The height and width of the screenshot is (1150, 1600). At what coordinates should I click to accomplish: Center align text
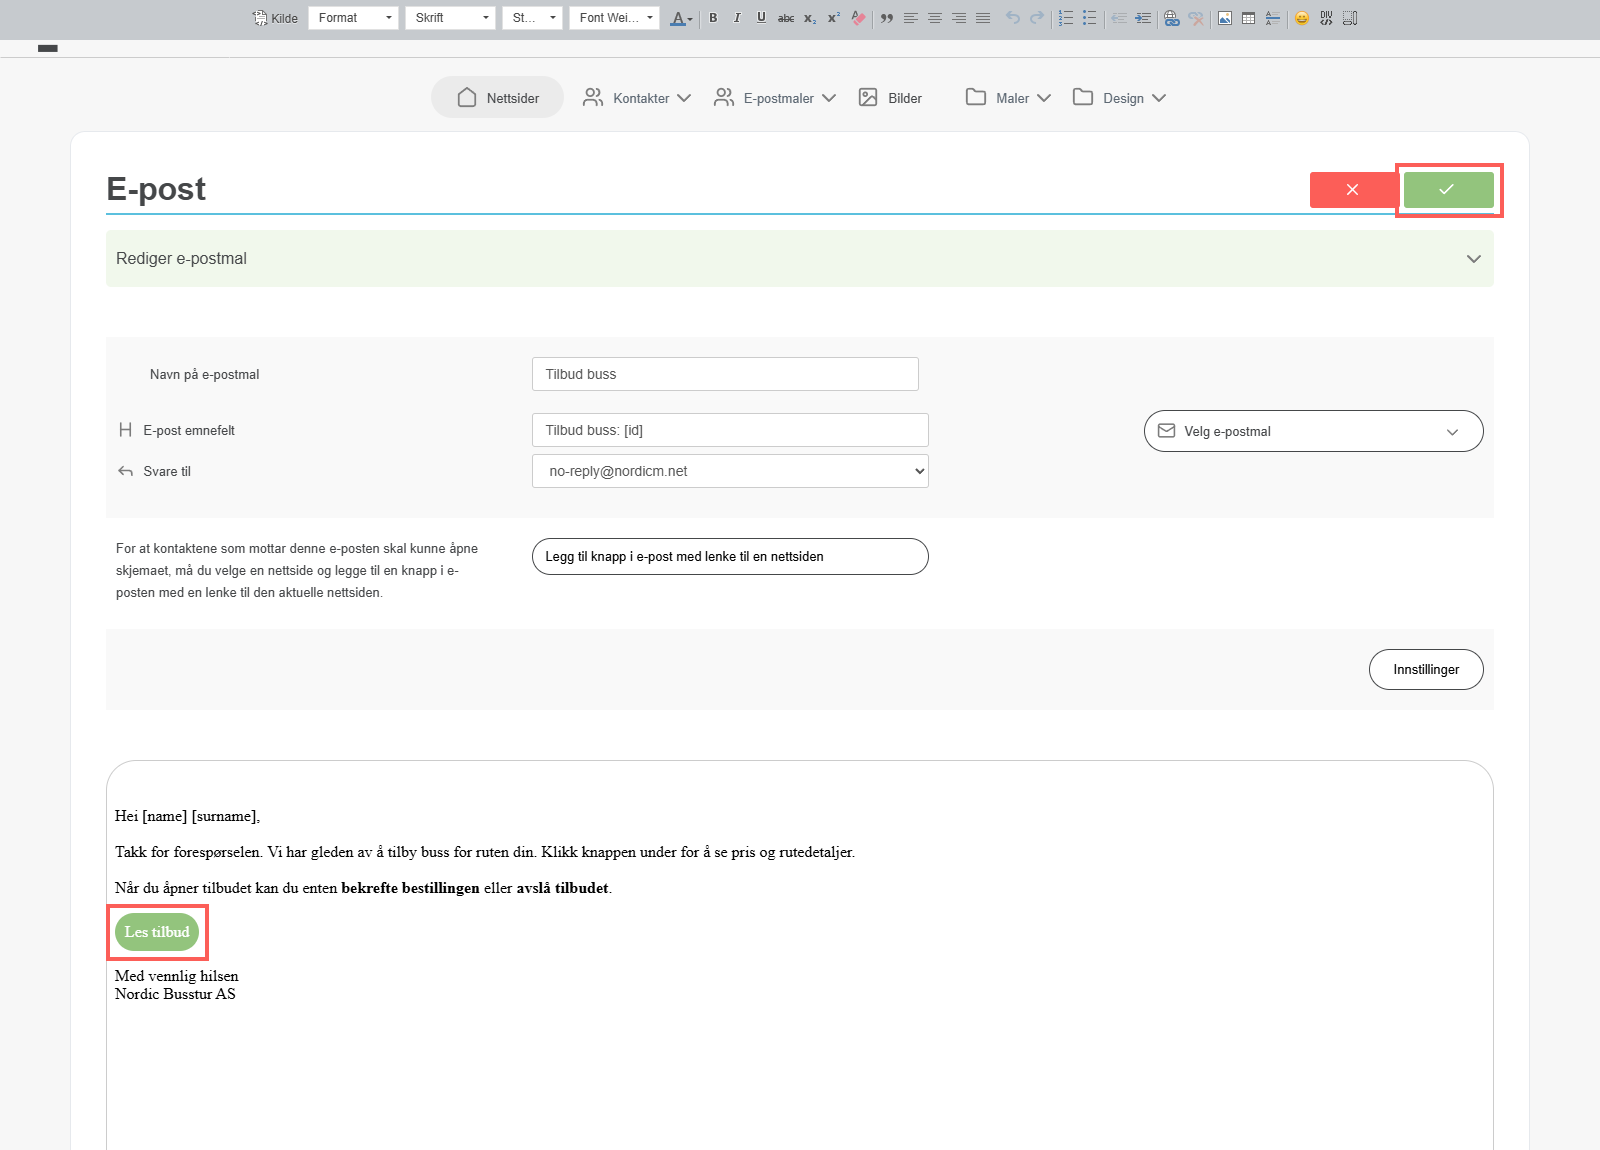click(935, 18)
